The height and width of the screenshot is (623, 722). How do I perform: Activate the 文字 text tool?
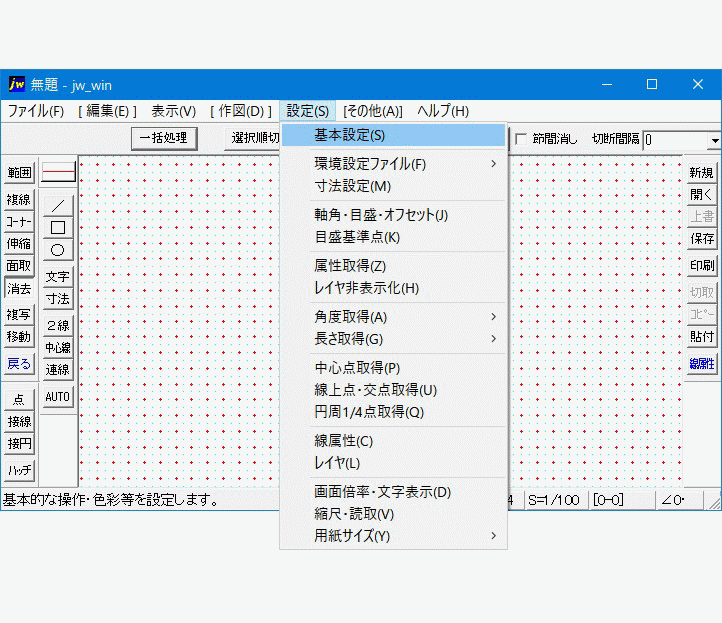(58, 277)
